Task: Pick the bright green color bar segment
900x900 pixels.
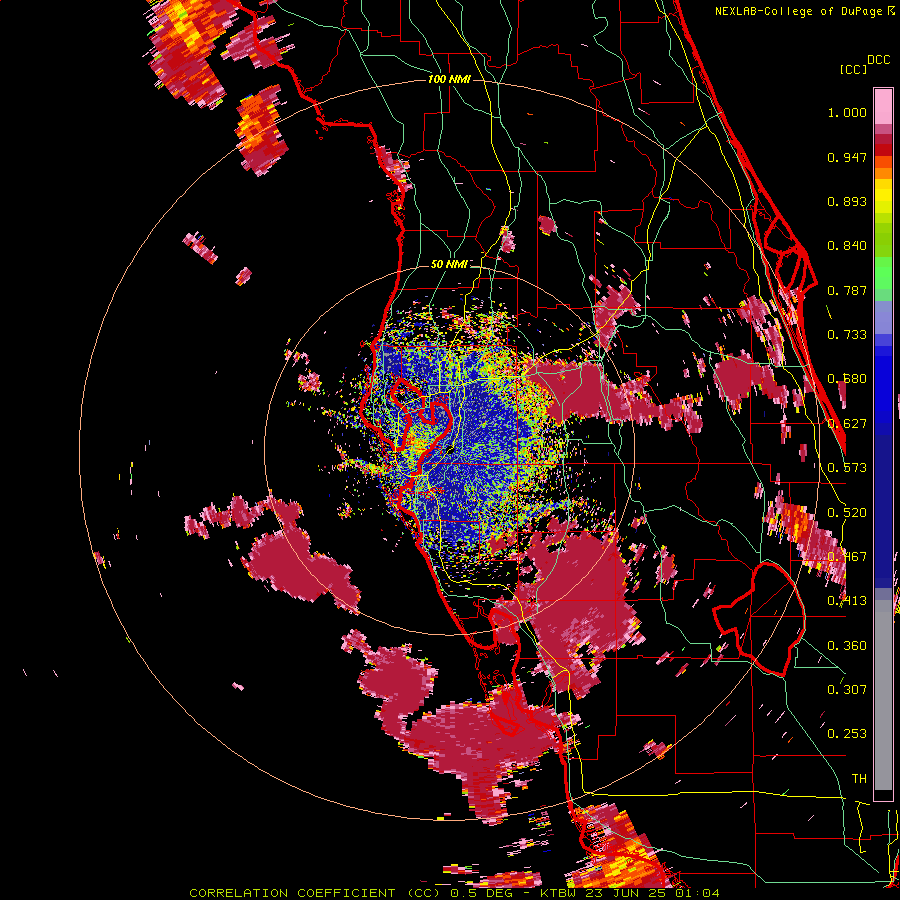Action: (x=883, y=273)
